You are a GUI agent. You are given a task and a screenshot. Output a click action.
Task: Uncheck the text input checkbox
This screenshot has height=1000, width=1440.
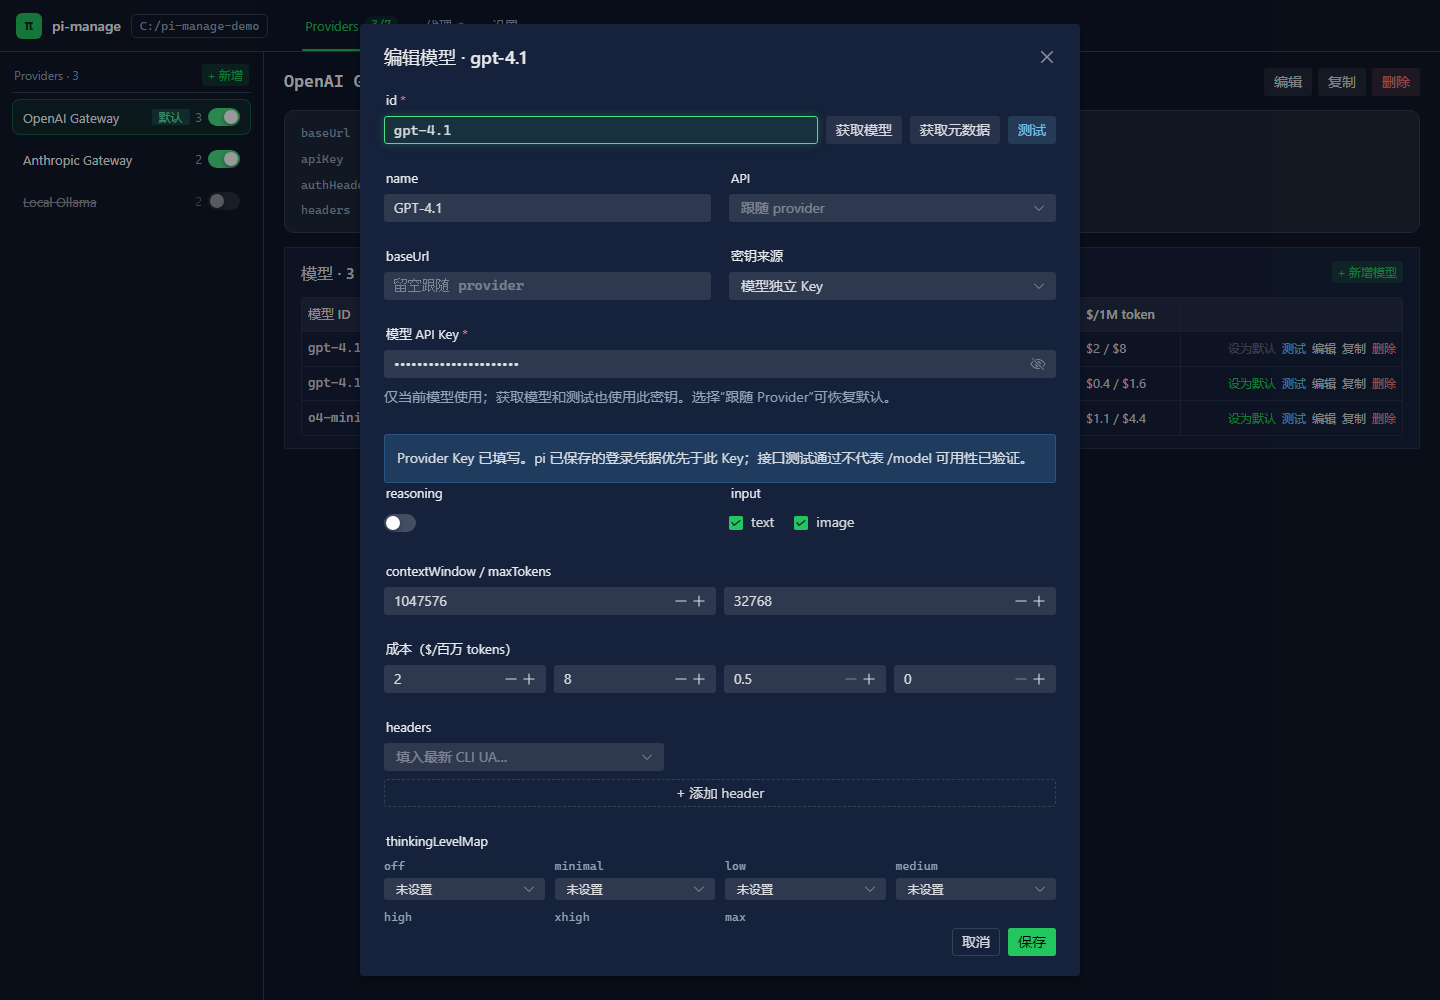pos(736,523)
